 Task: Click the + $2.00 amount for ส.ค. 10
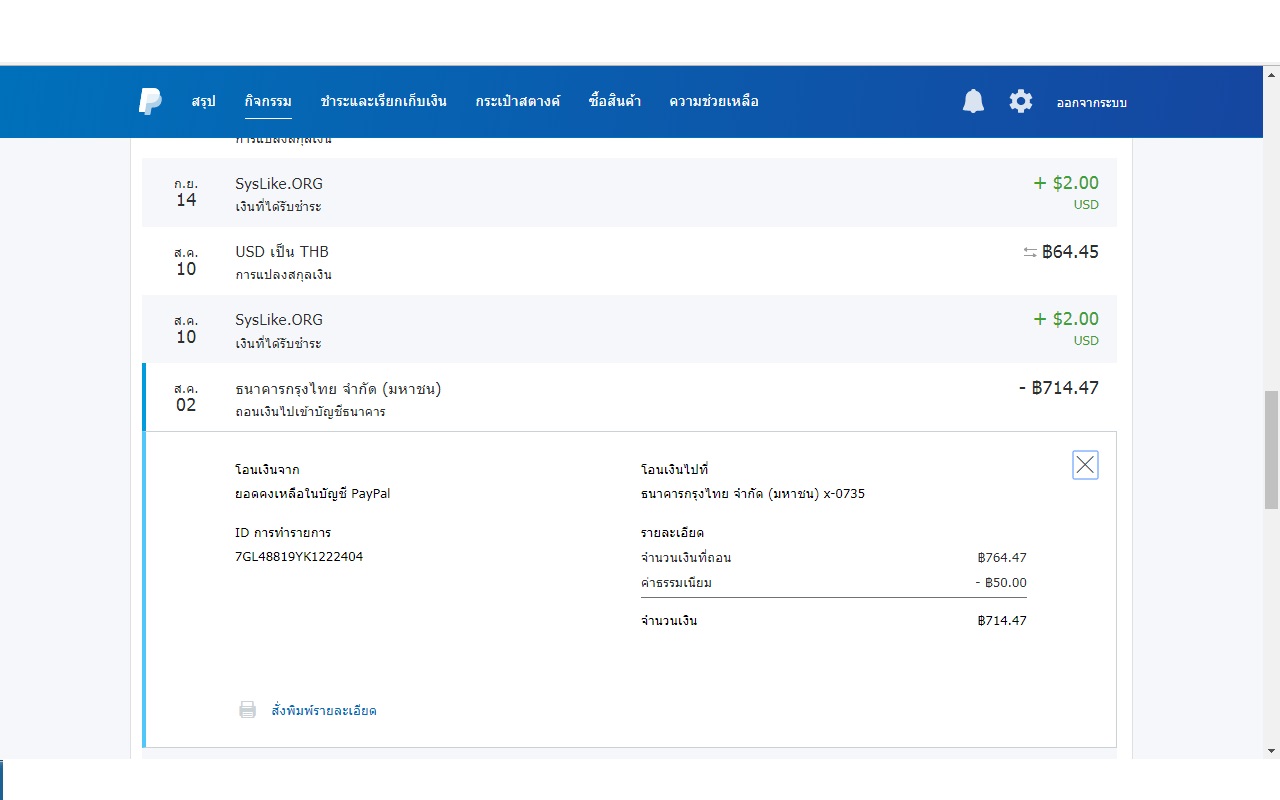tap(1066, 319)
